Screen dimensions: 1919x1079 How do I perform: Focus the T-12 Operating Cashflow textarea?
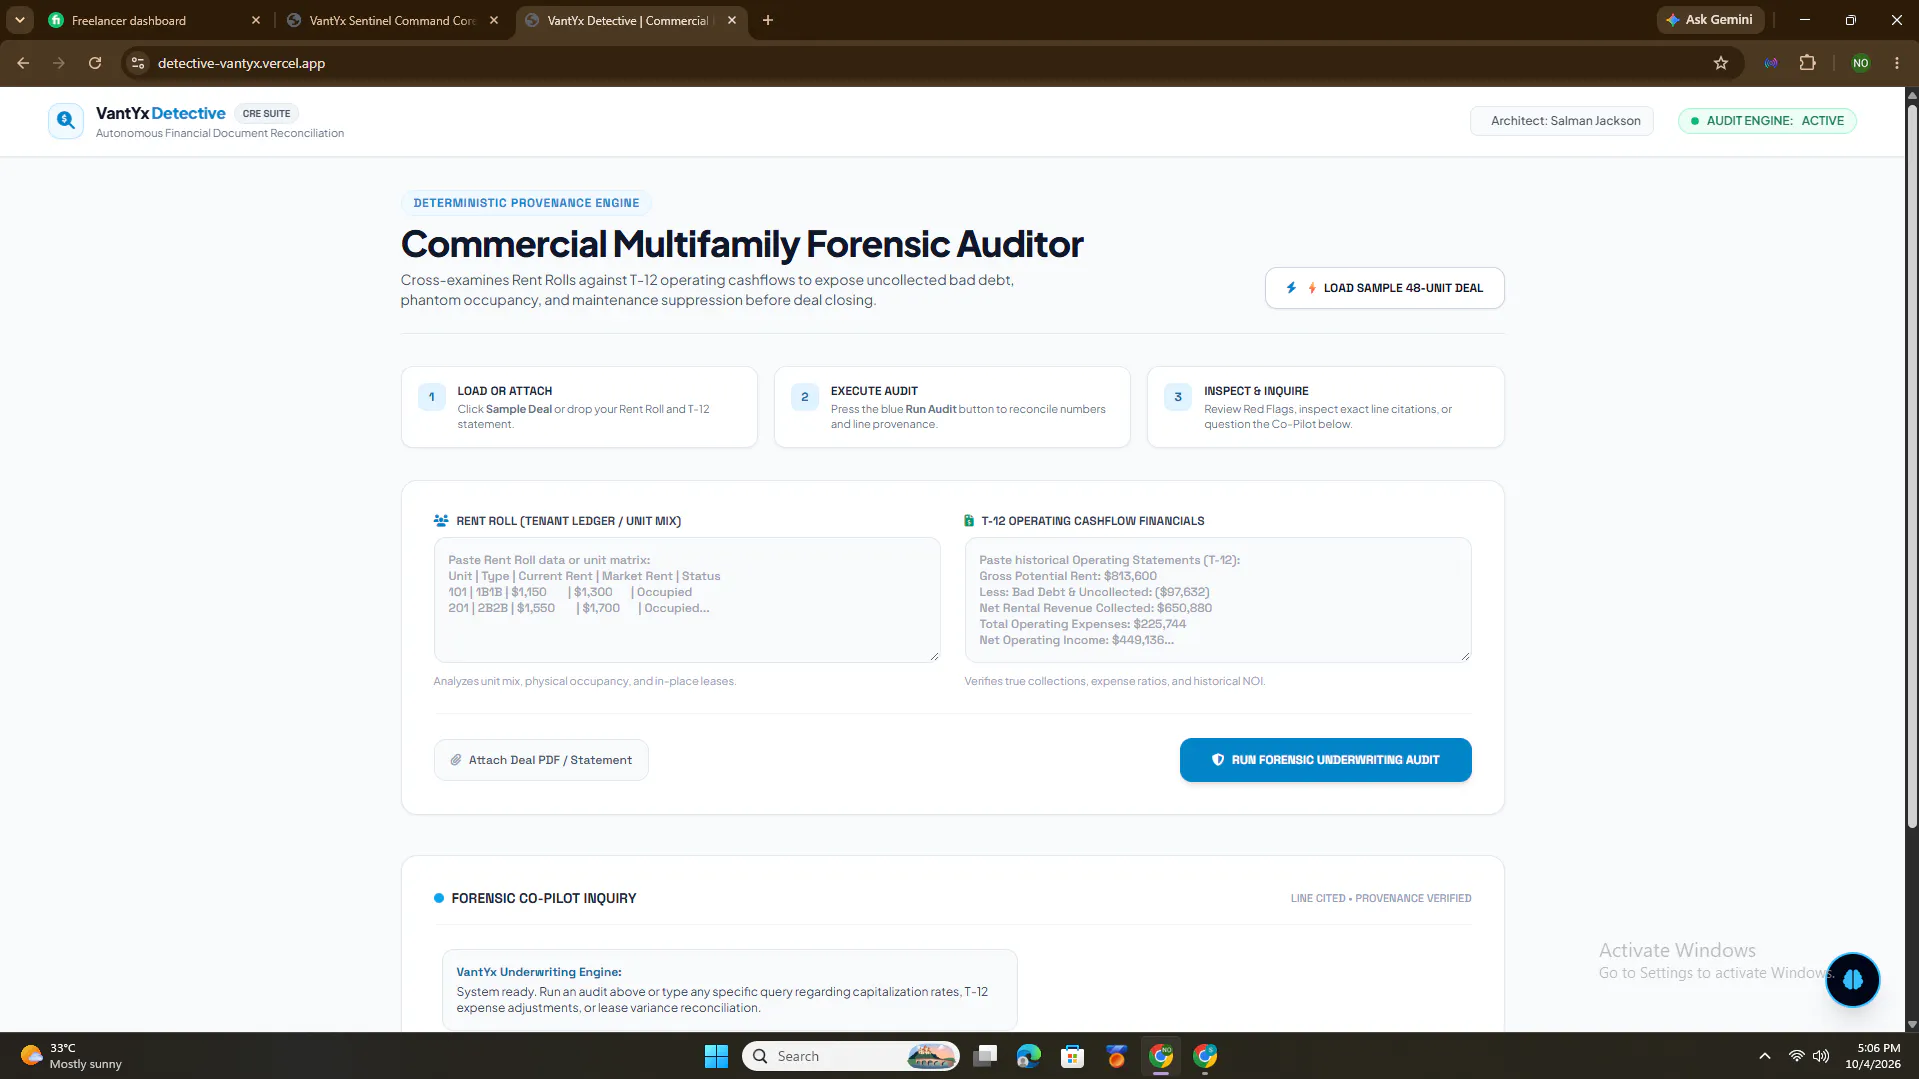1217,600
